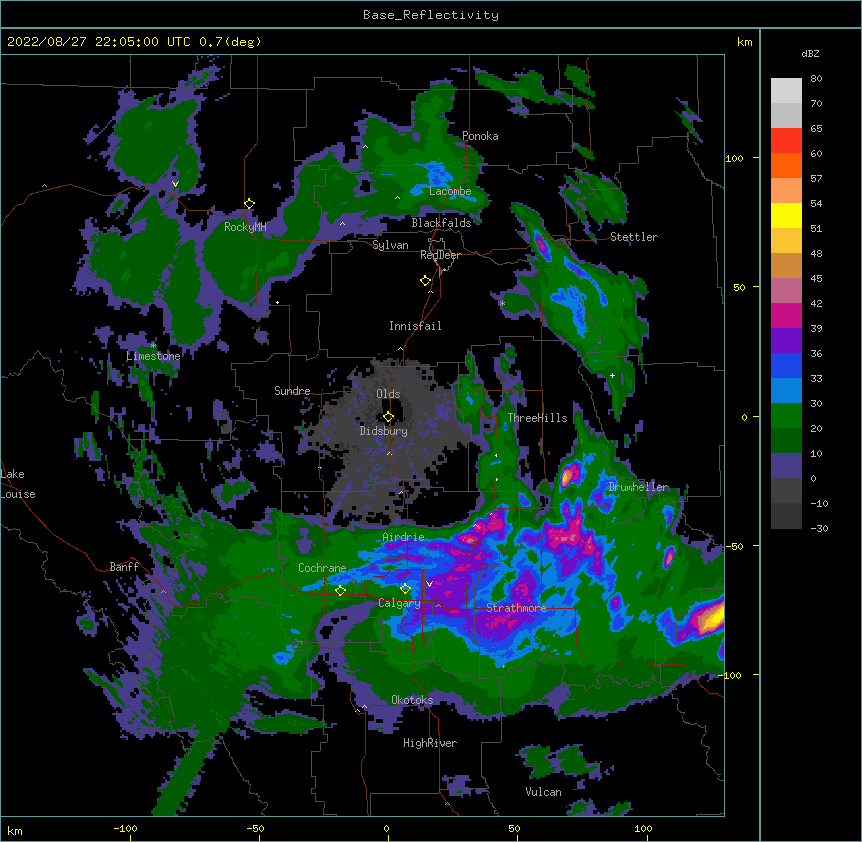Click the 45 value on dBZ legend

[x=816, y=279]
